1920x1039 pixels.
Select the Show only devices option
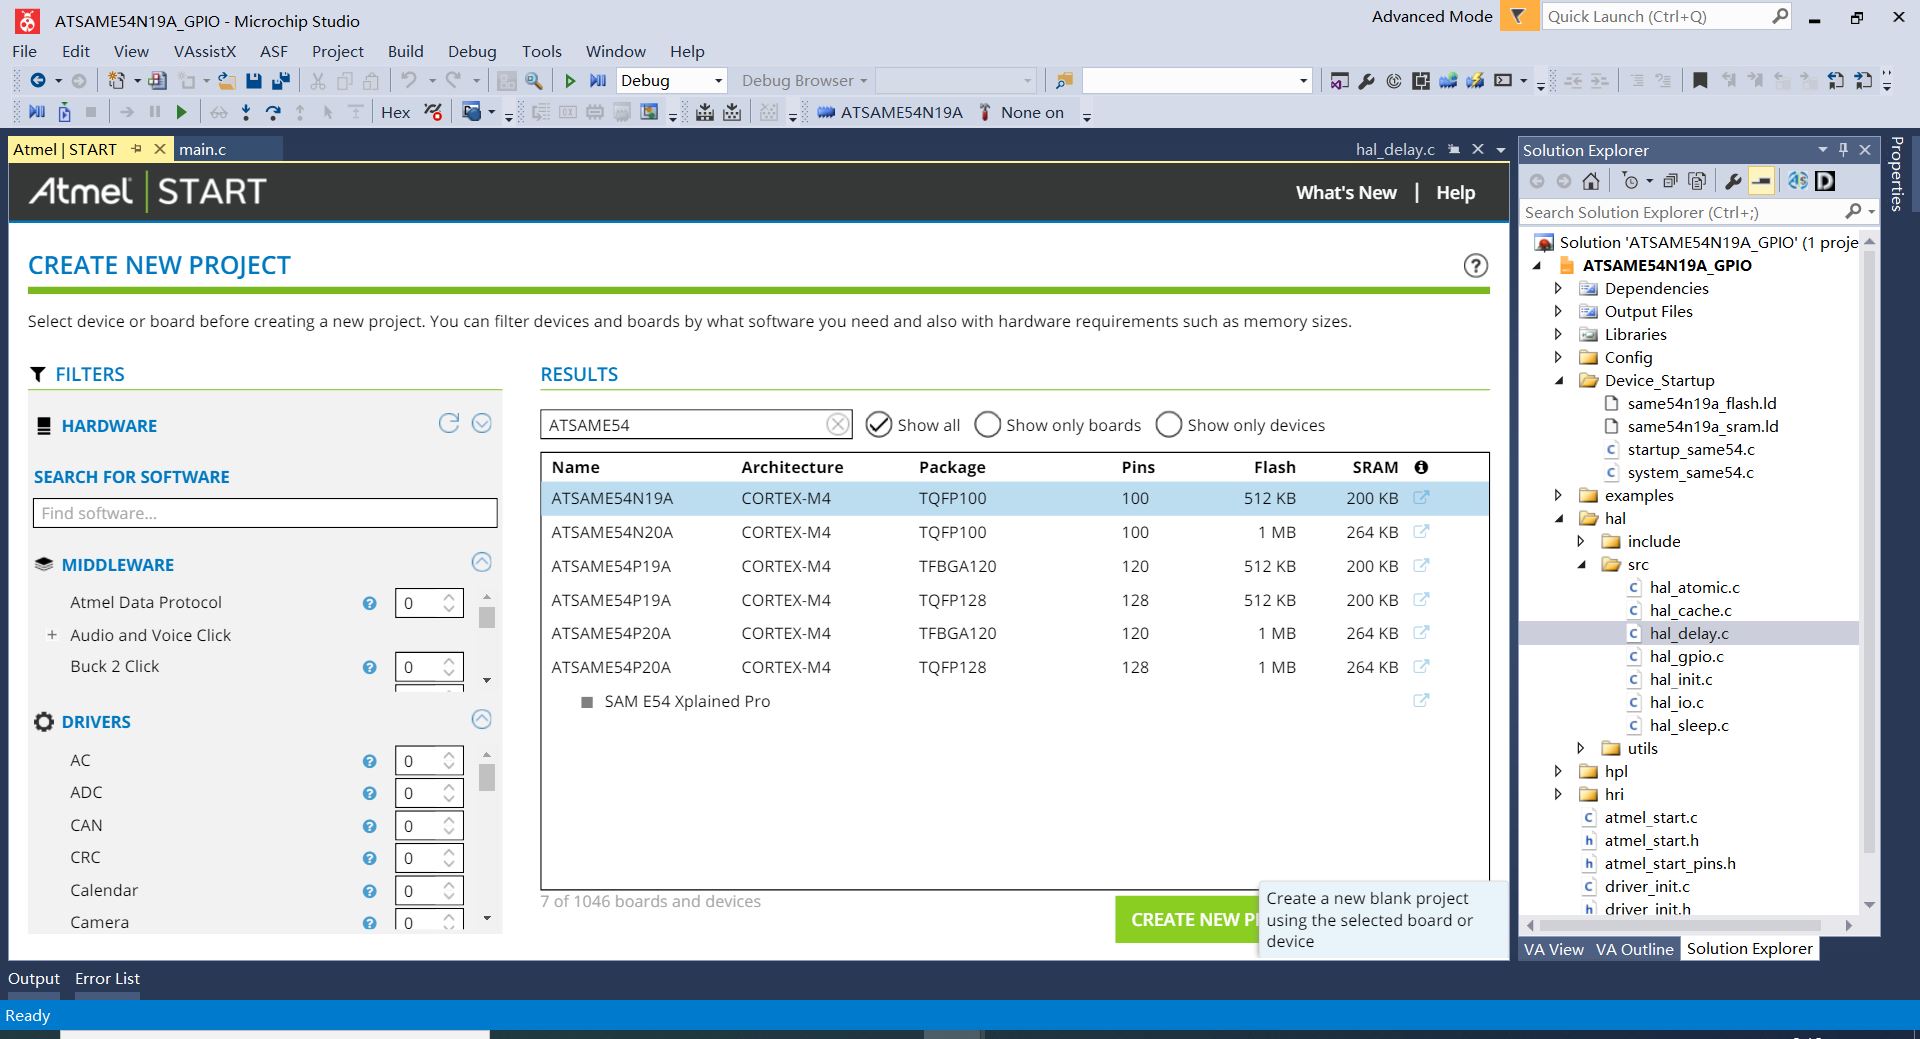coord(1240,425)
